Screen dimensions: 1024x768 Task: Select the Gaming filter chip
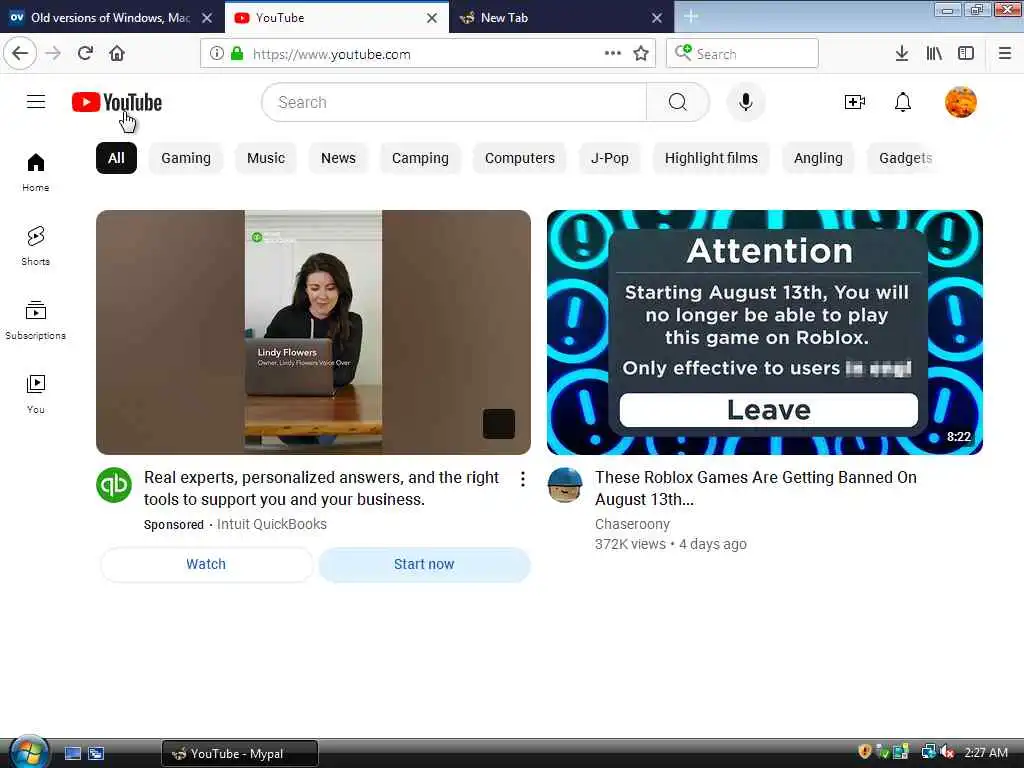(186, 158)
